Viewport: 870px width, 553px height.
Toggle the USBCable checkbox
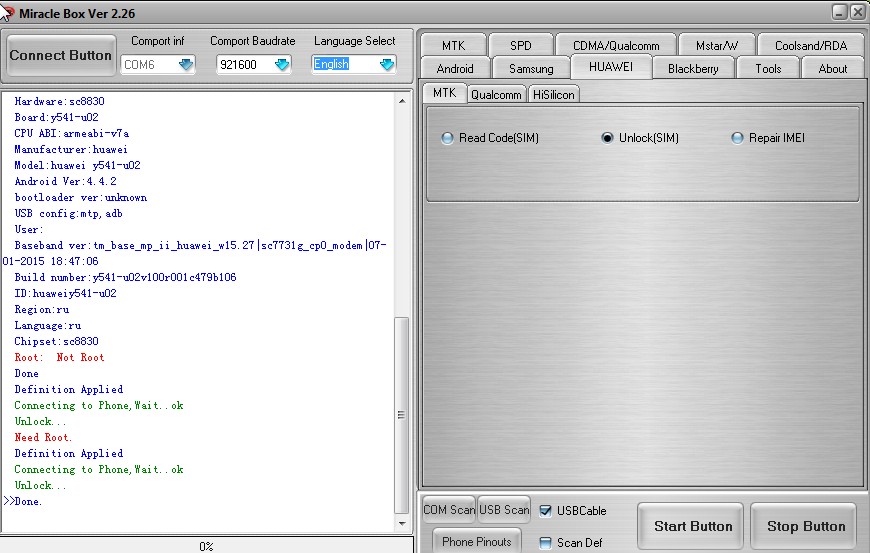[x=545, y=511]
